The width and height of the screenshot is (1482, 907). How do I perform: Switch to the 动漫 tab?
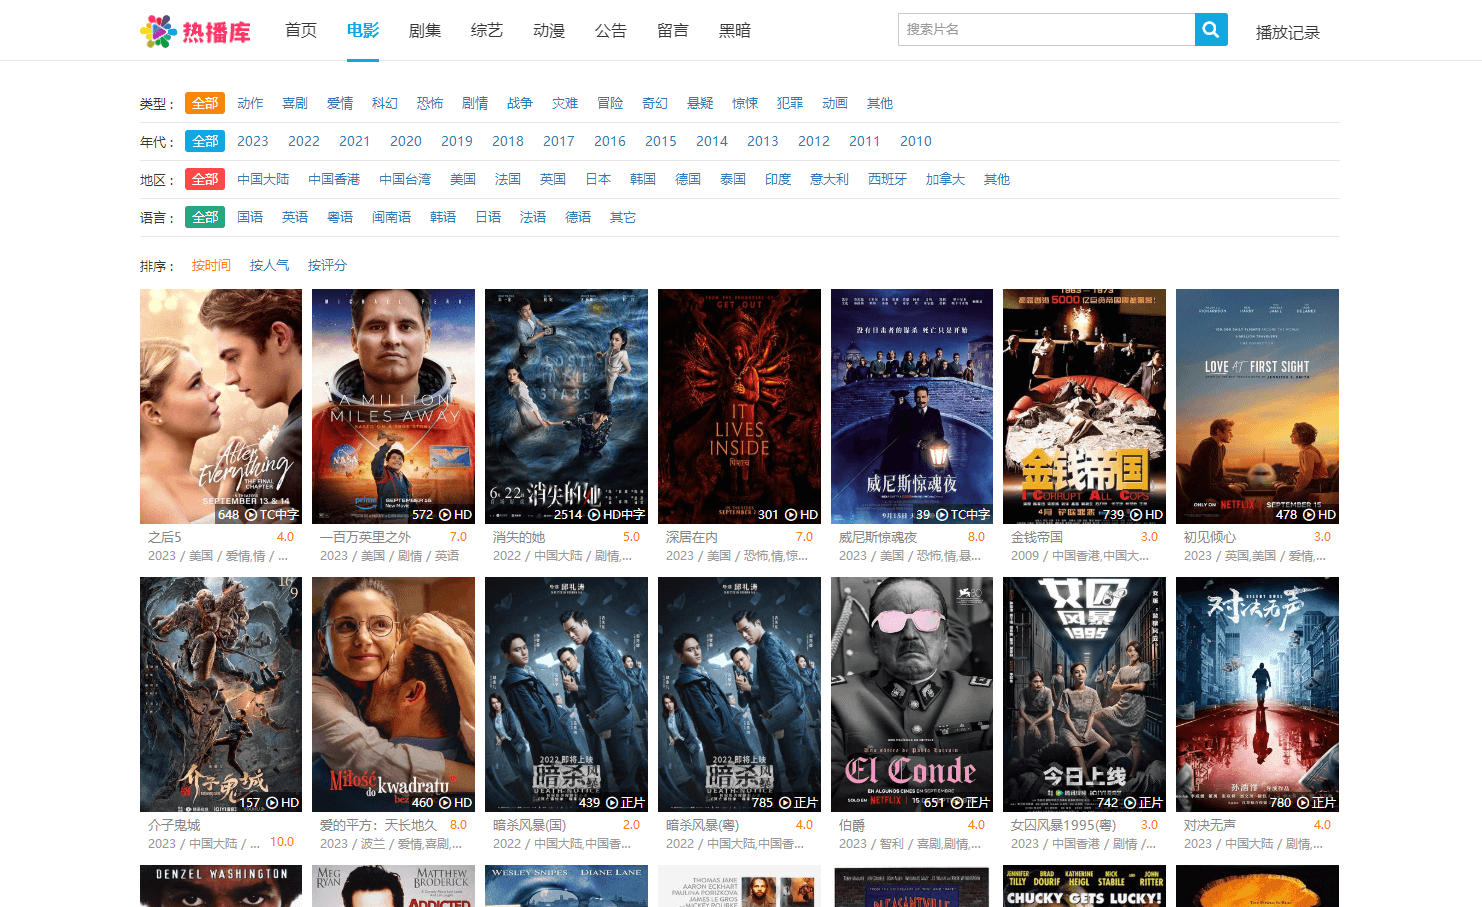[549, 30]
